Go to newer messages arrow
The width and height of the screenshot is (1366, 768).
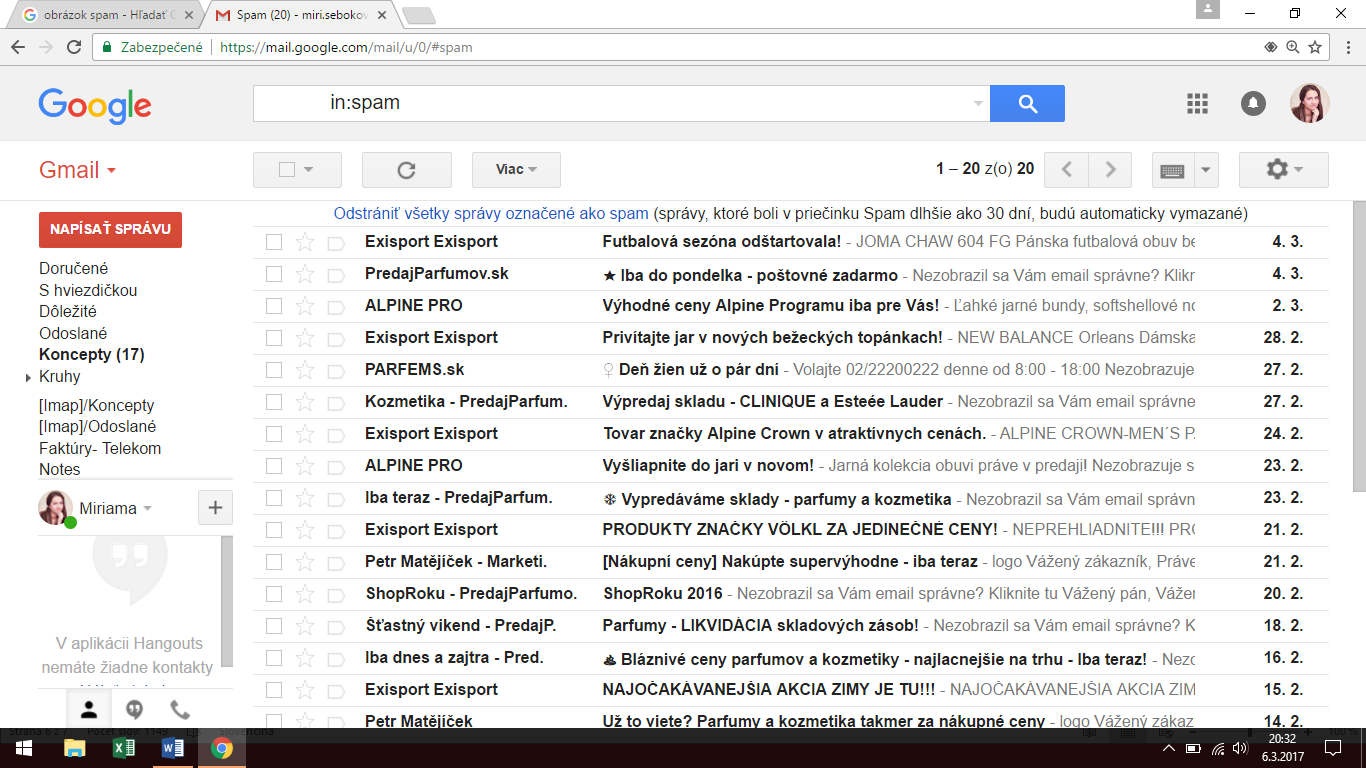tap(1066, 170)
